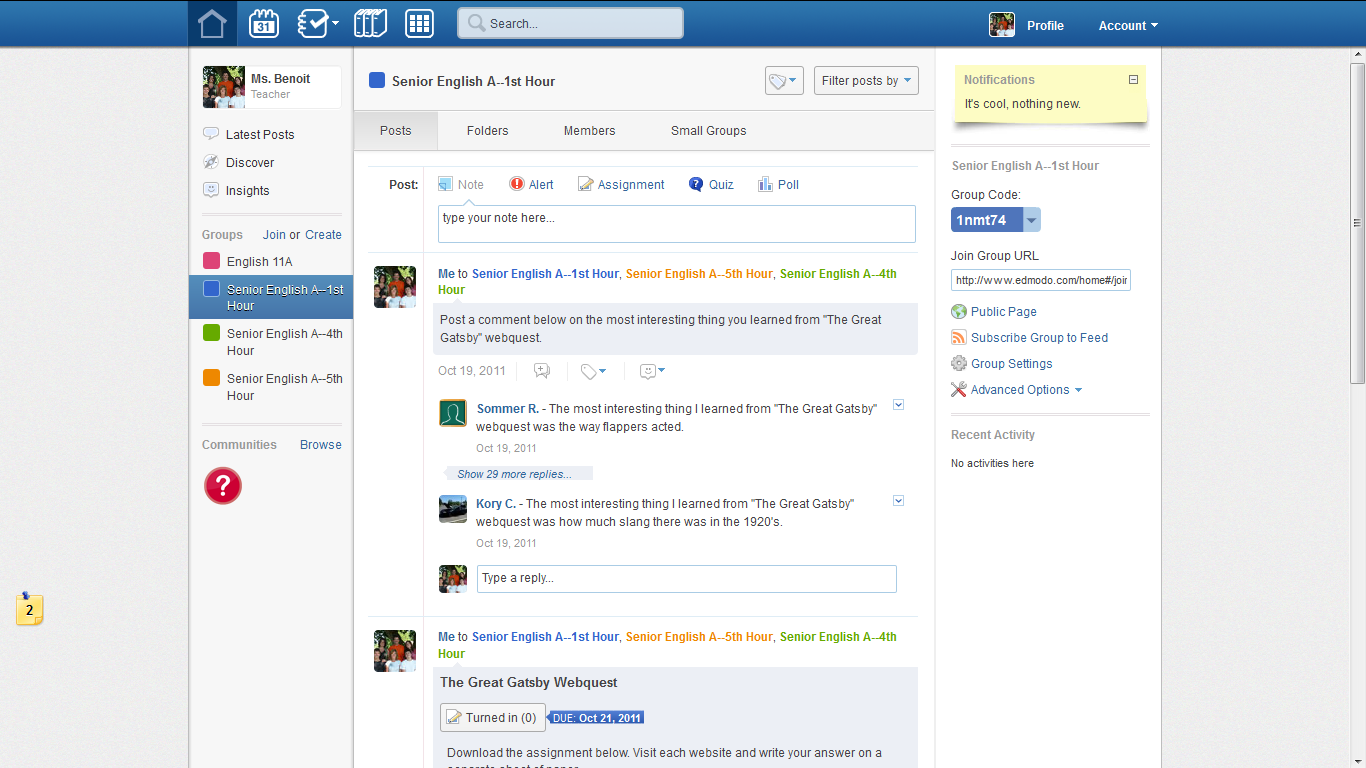
Task: Open the yellow sticky note with 2
Action: (x=29, y=608)
